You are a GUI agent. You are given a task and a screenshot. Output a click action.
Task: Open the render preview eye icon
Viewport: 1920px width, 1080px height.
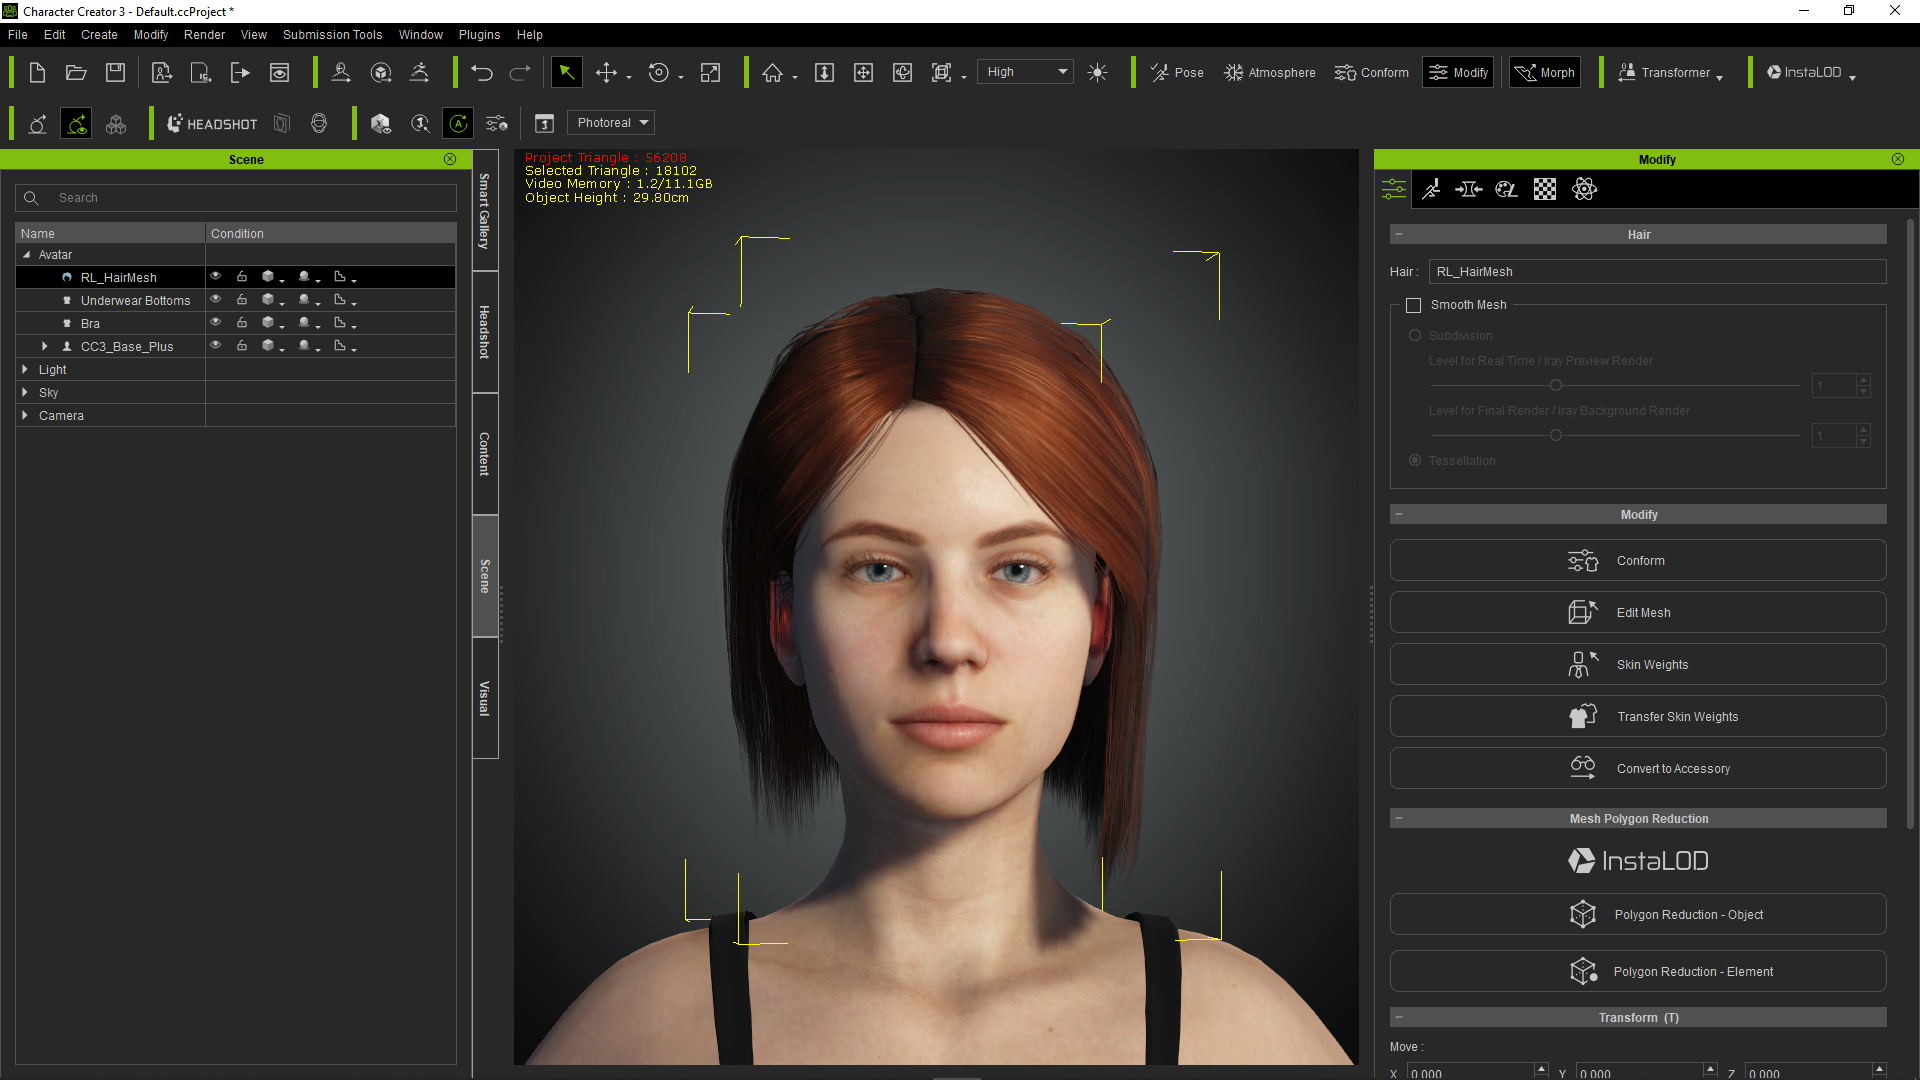coord(280,73)
